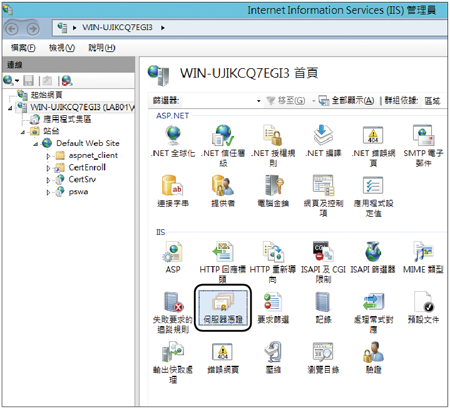Open the 檔案(F) menu
Image resolution: width=450 pixels, height=409 pixels.
(x=23, y=48)
